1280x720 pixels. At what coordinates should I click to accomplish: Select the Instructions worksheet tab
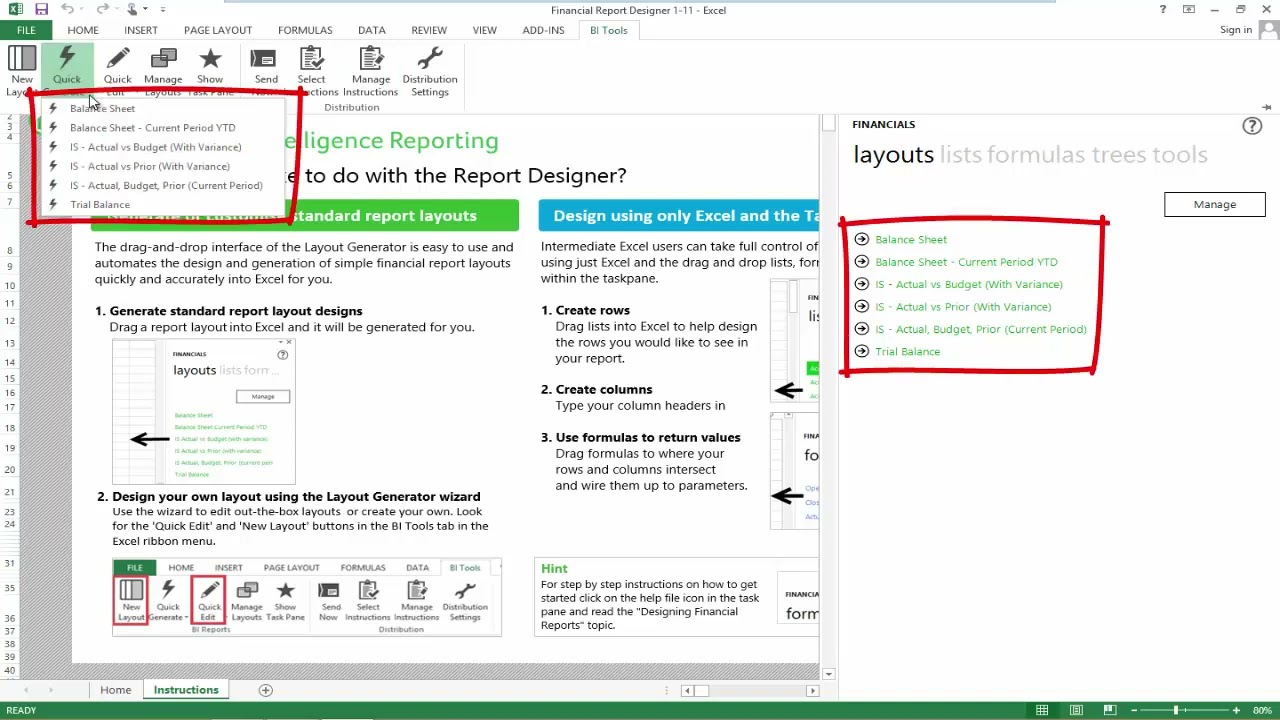(x=186, y=690)
